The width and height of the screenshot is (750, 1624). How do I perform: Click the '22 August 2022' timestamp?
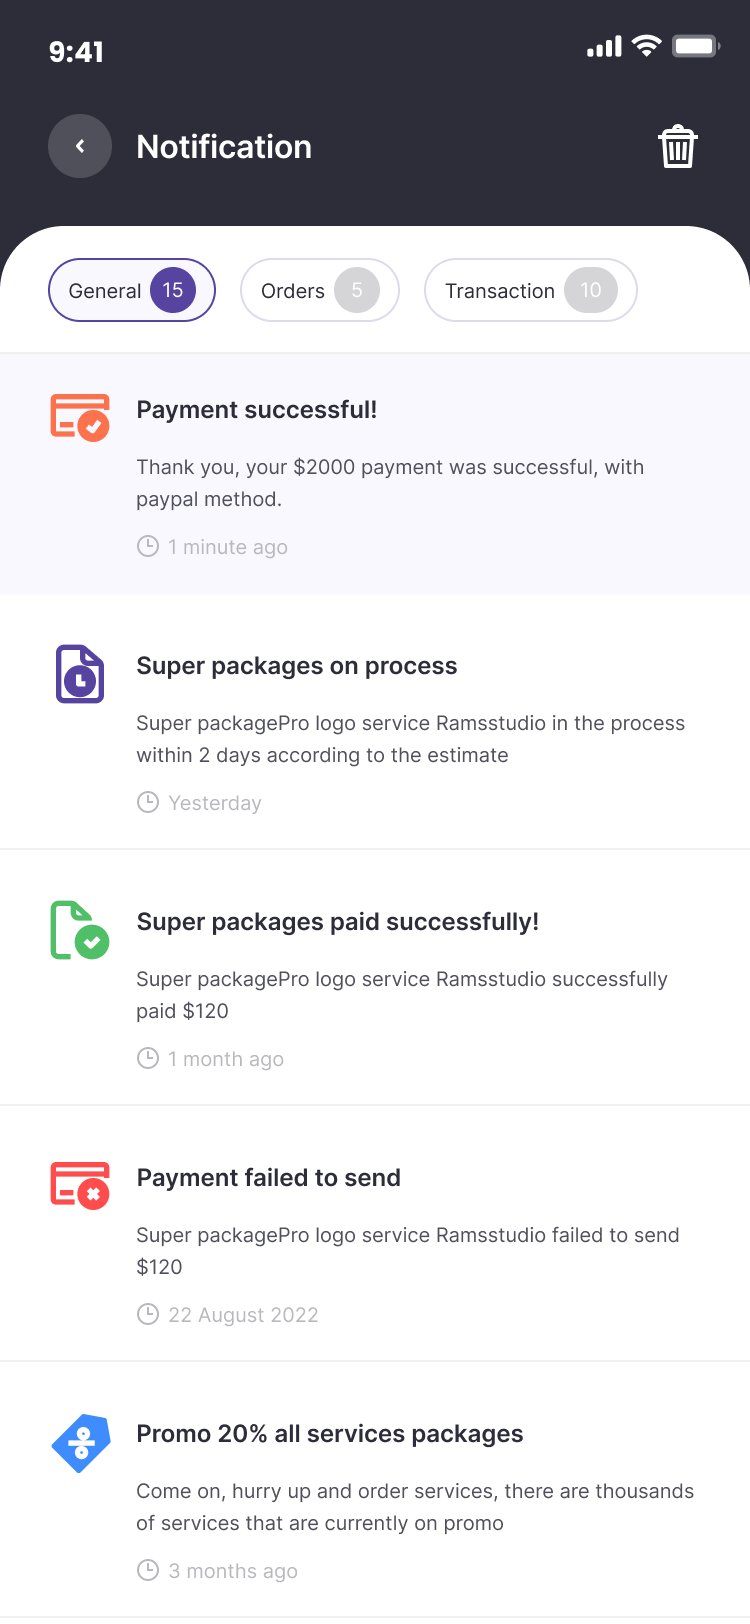coord(243,1315)
